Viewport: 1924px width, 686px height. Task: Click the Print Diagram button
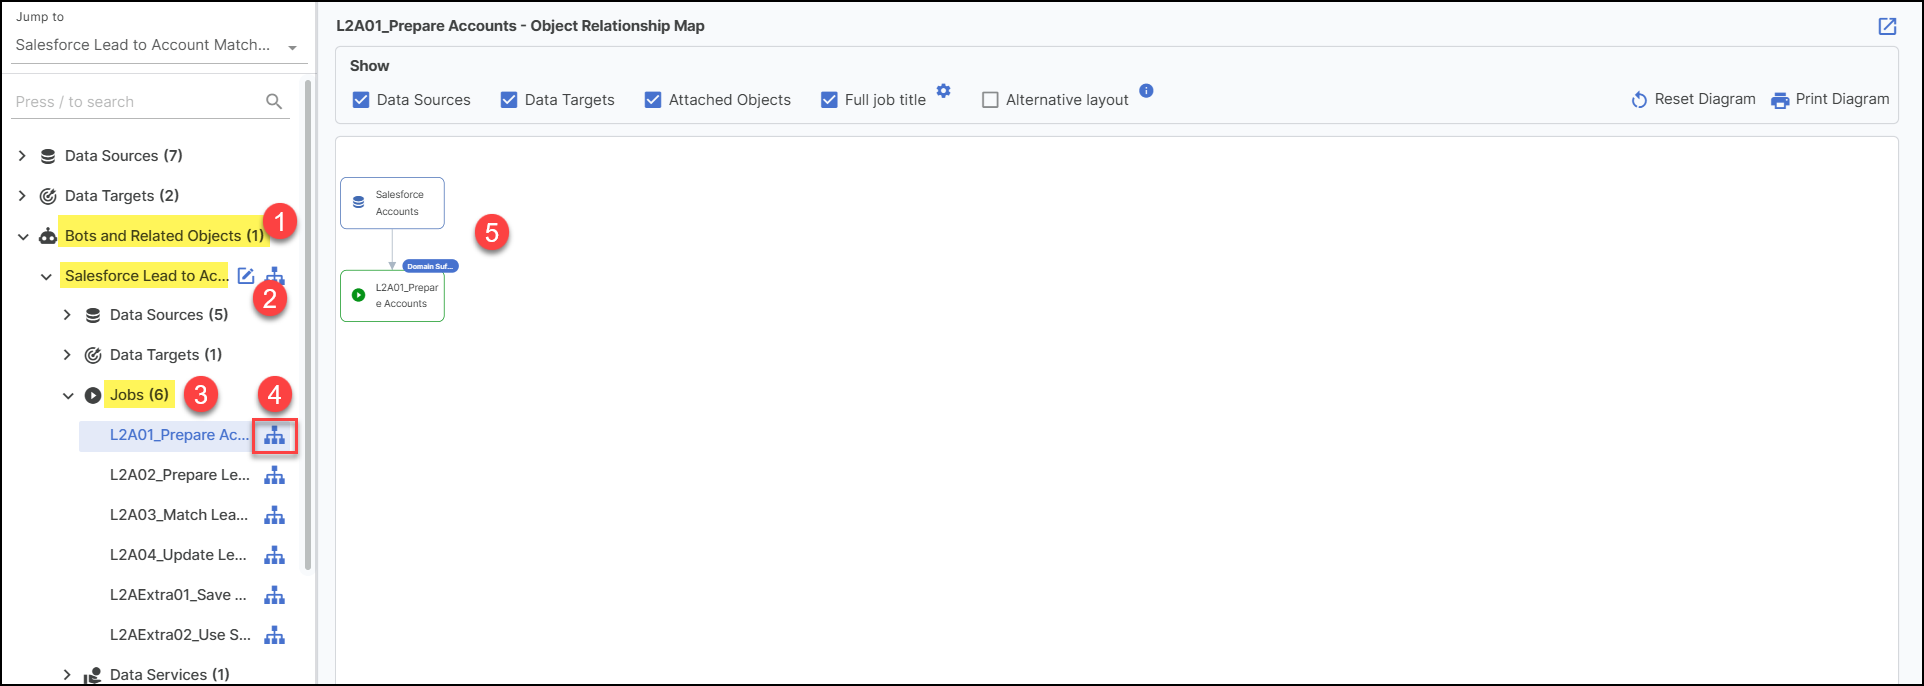(1830, 99)
